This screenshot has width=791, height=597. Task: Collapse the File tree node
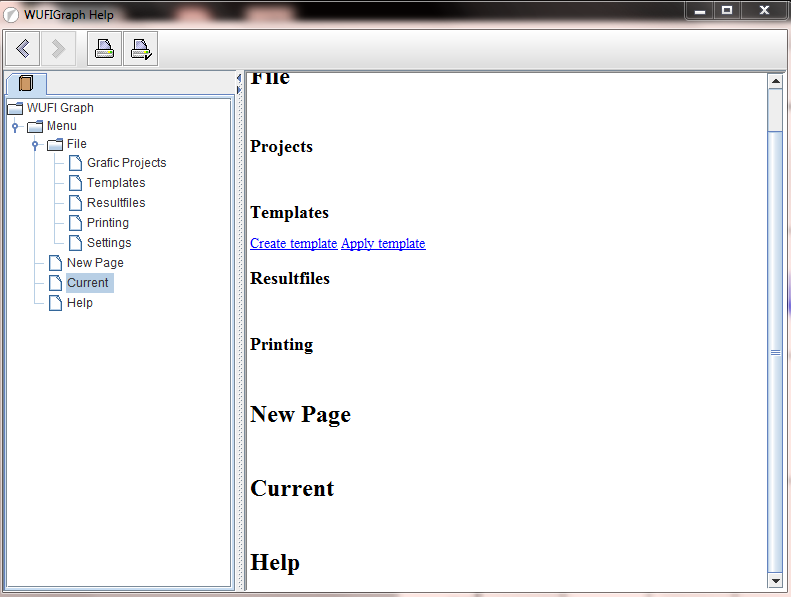(x=35, y=145)
